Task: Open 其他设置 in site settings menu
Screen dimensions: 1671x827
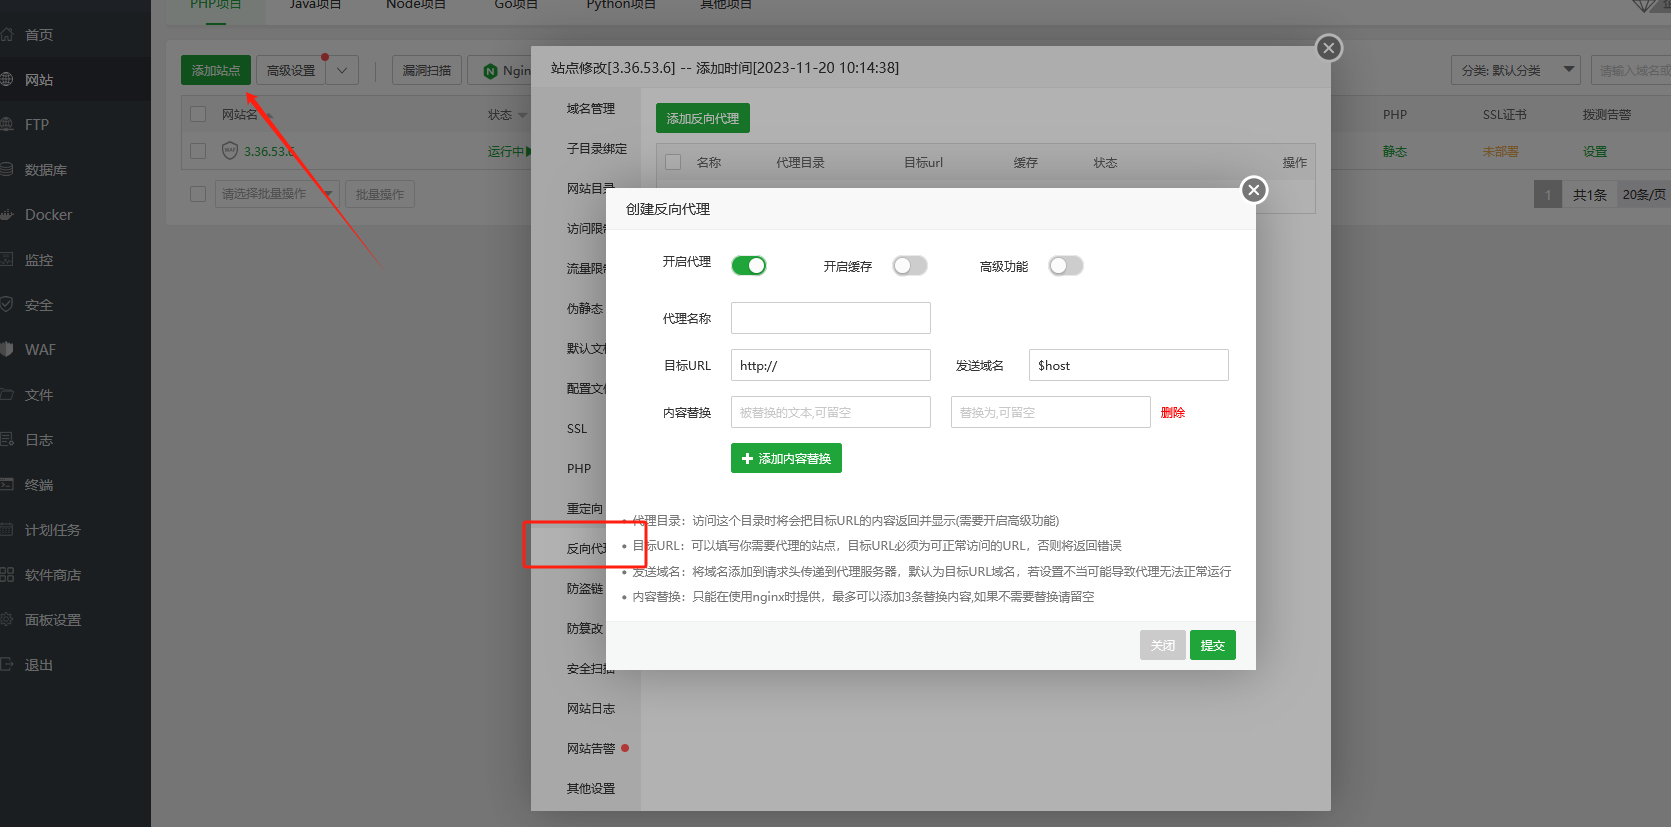Action: [x=591, y=789]
